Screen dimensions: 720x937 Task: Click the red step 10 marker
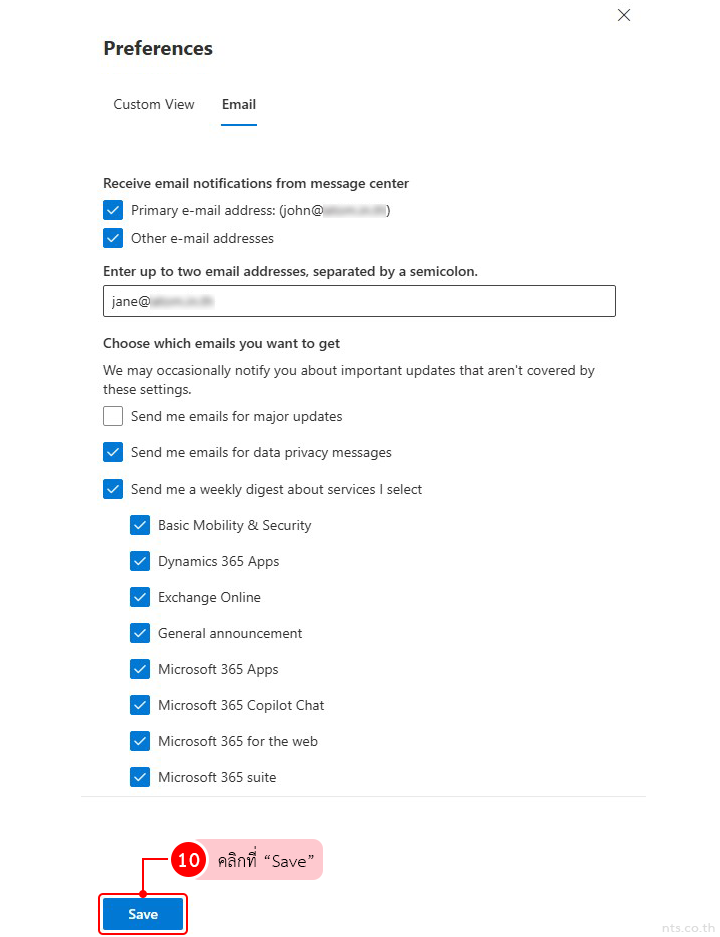(188, 860)
